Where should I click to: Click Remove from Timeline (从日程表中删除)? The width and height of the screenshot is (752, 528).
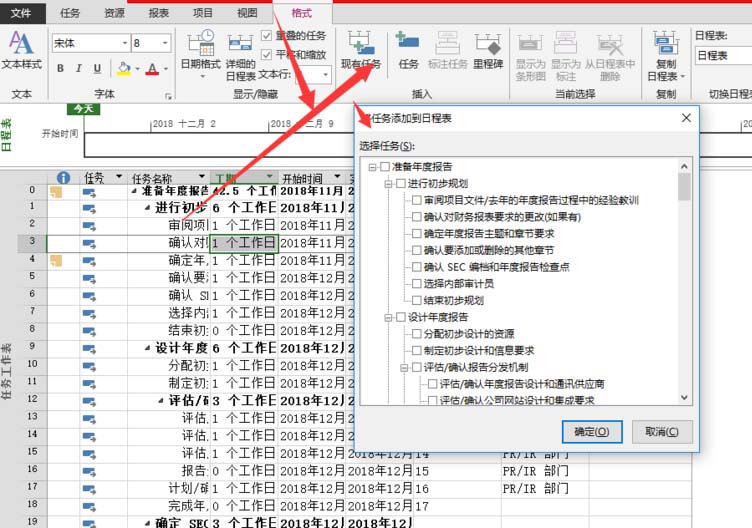tap(610, 56)
